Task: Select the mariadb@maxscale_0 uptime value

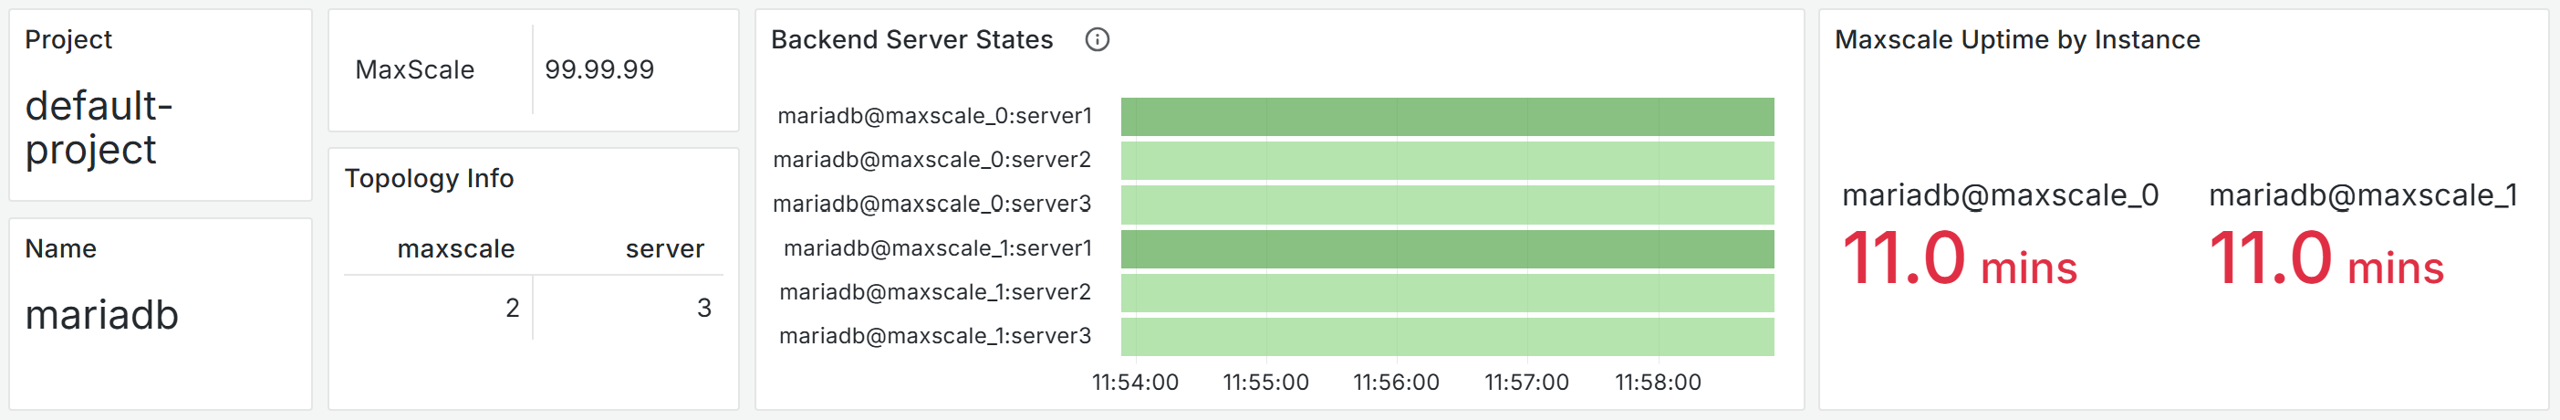Action: (x=1958, y=260)
